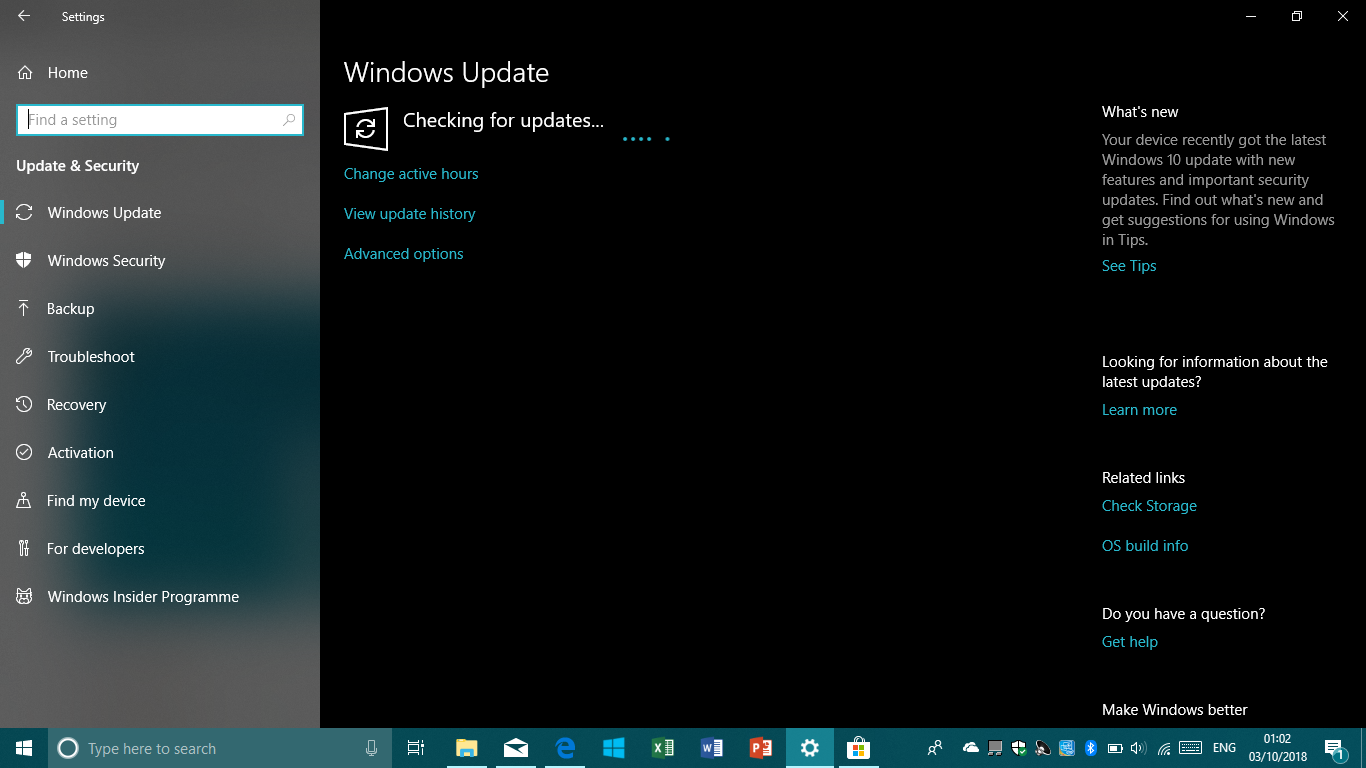Click Change active hours link
The width and height of the screenshot is (1366, 768).
[411, 174]
